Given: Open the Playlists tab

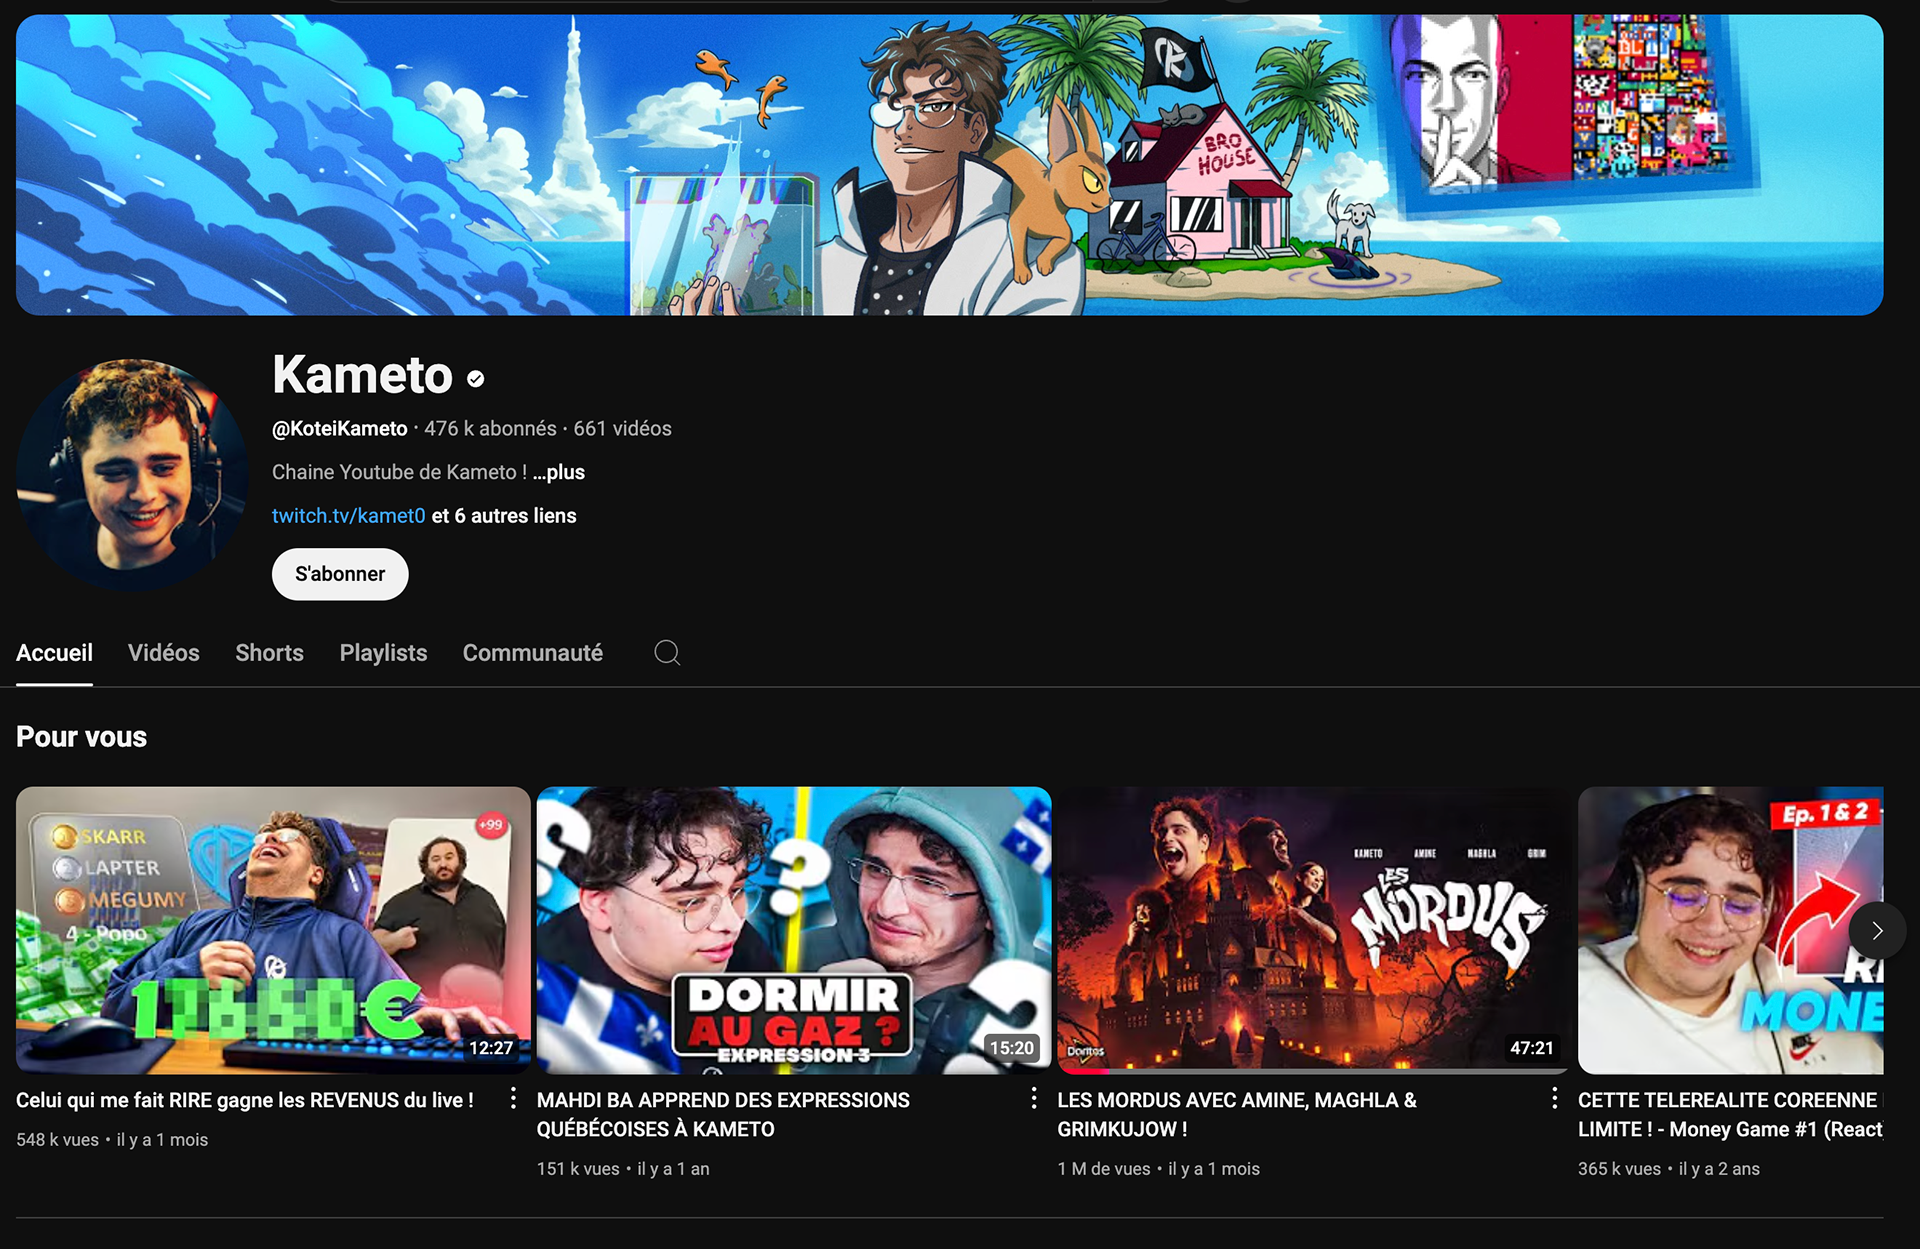Looking at the screenshot, I should point(383,653).
